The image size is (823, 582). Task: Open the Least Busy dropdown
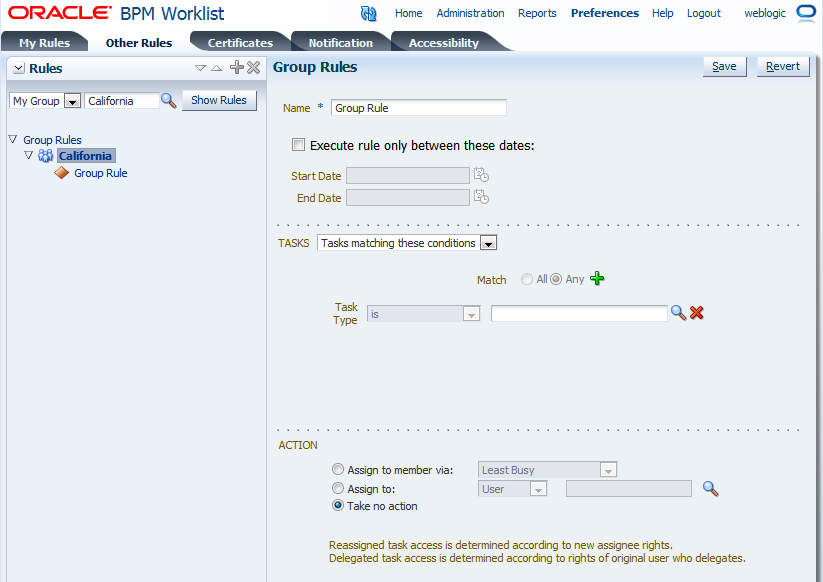608,470
